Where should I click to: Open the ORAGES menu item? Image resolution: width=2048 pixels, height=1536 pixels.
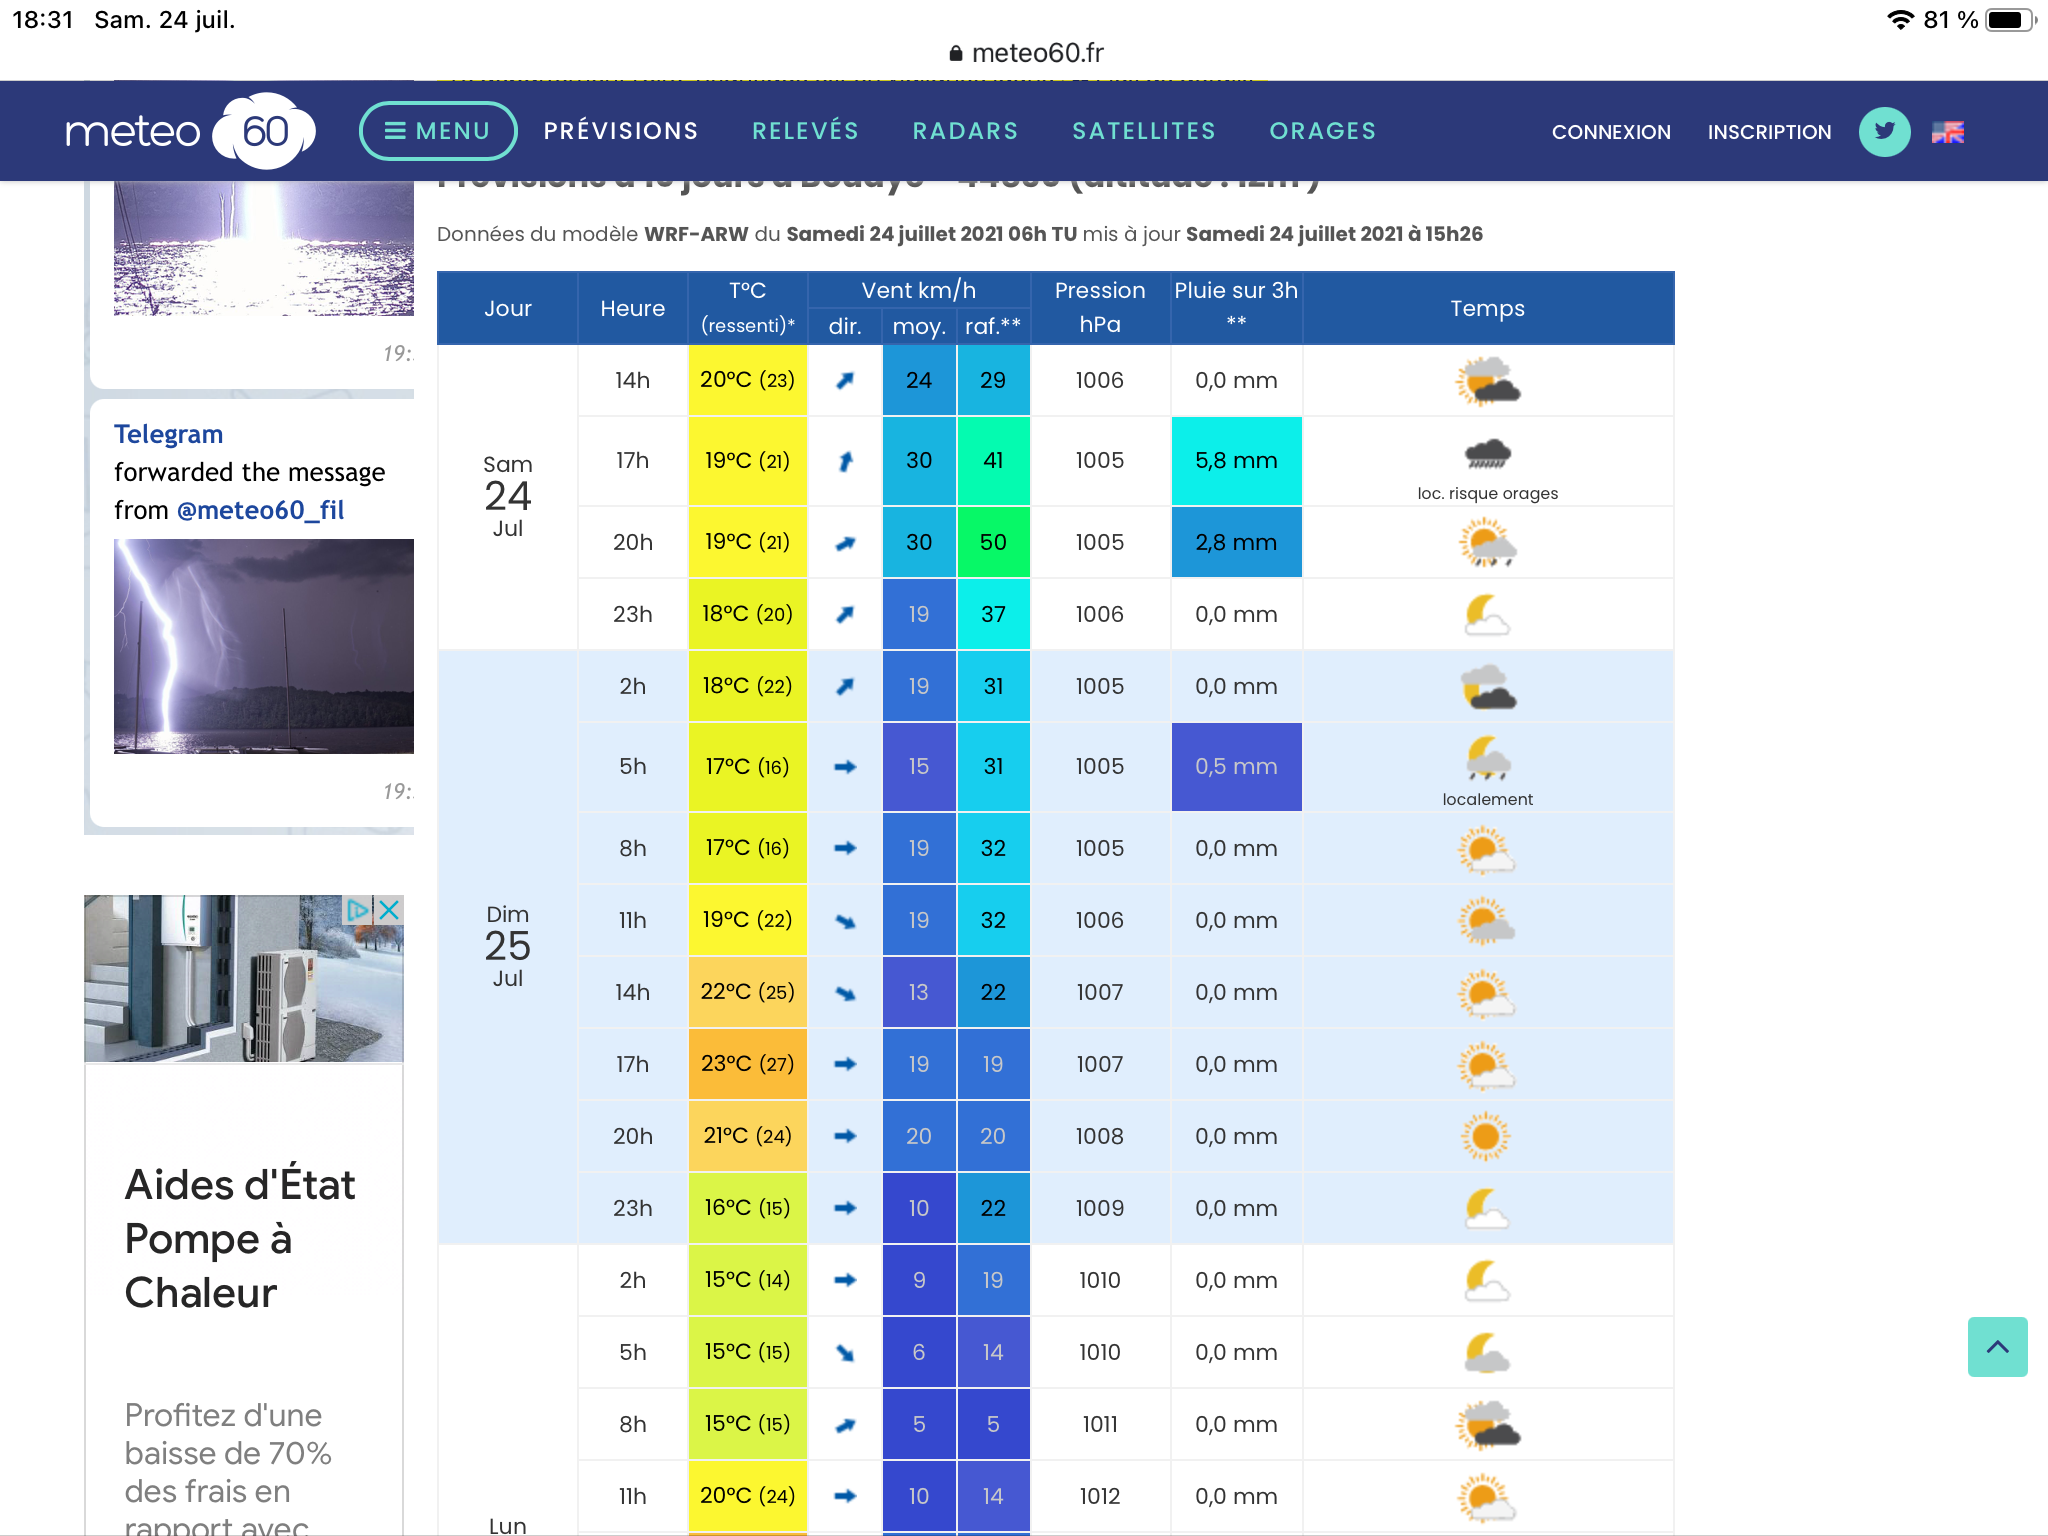pos(1322,131)
